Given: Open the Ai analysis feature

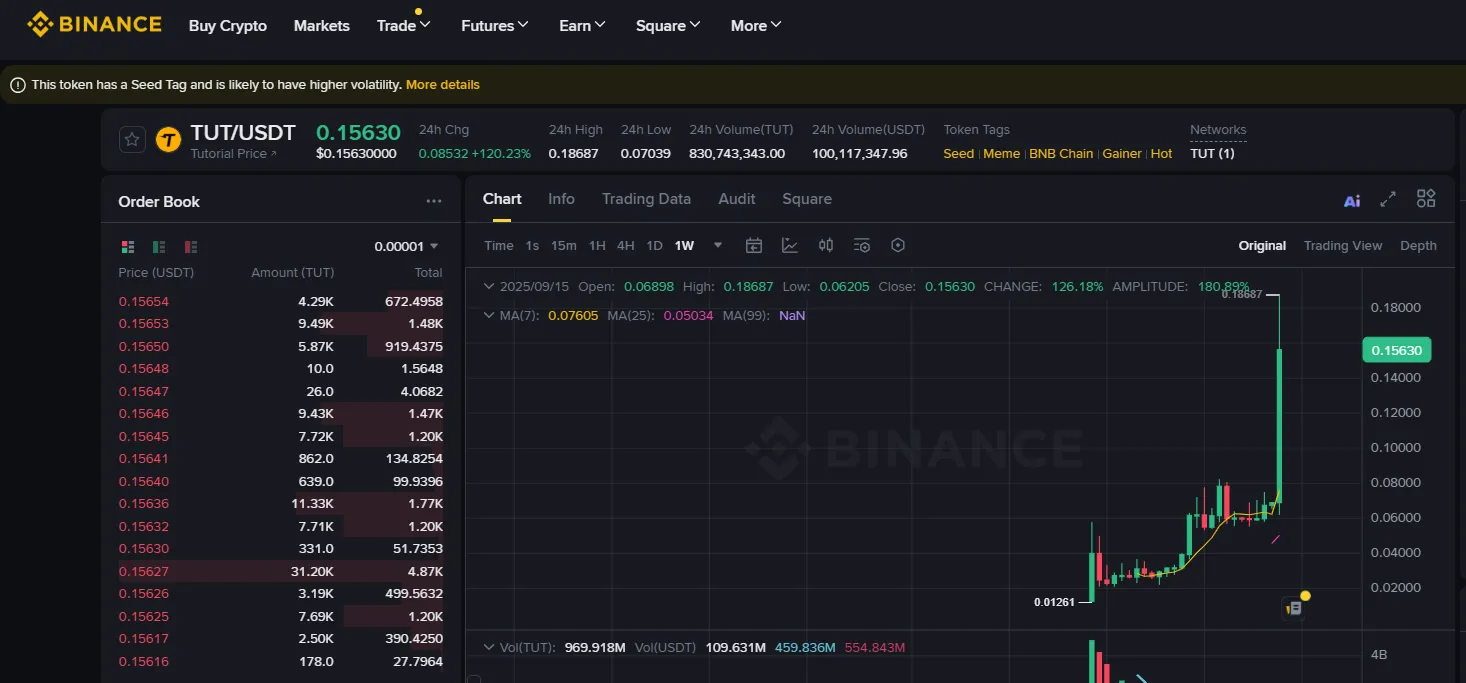Looking at the screenshot, I should pos(1352,201).
